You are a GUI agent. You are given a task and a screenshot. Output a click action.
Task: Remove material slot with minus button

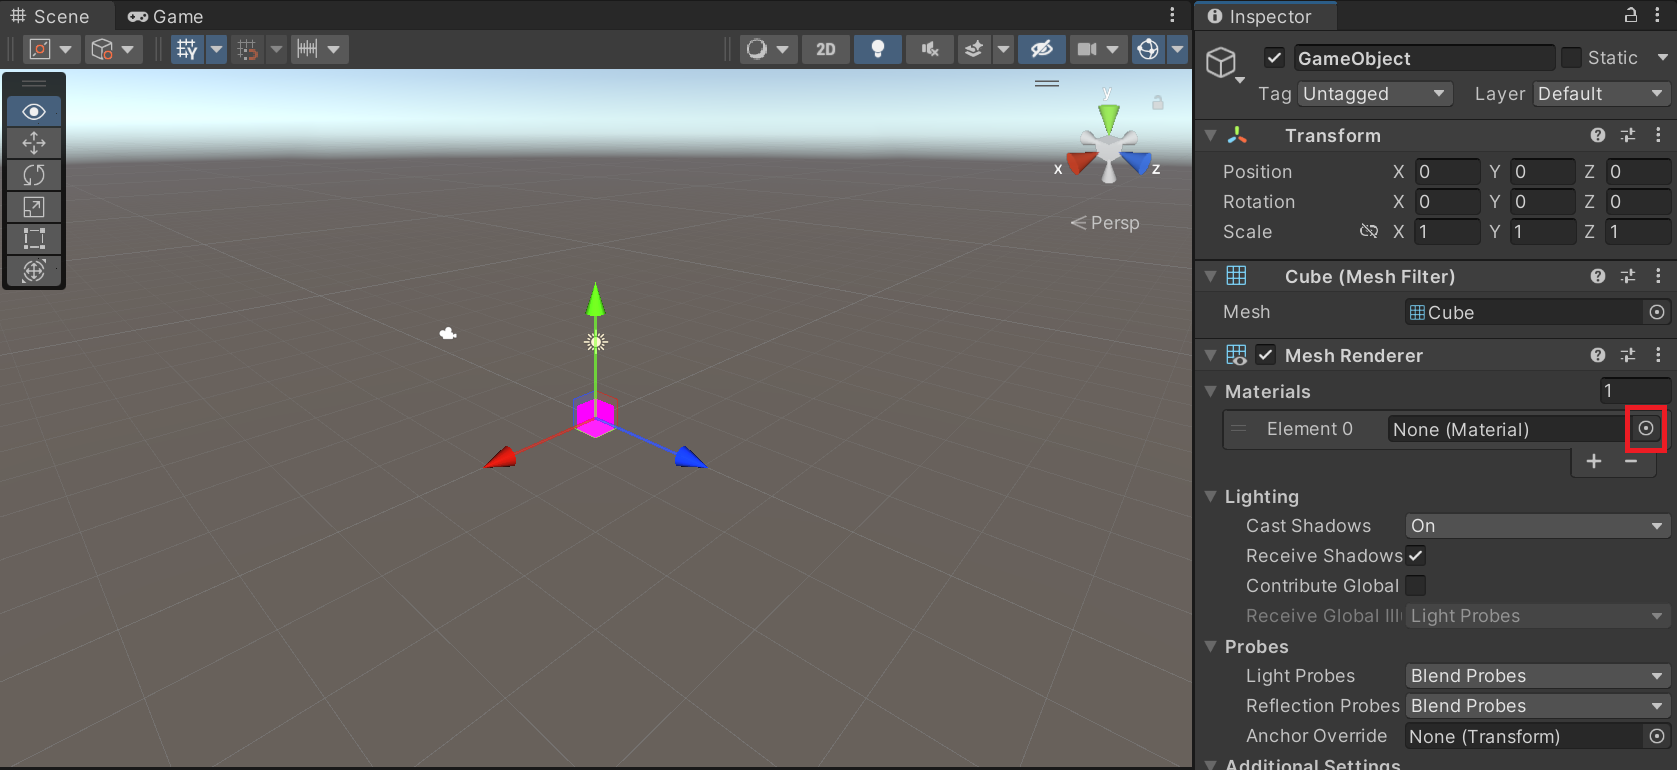point(1631,461)
